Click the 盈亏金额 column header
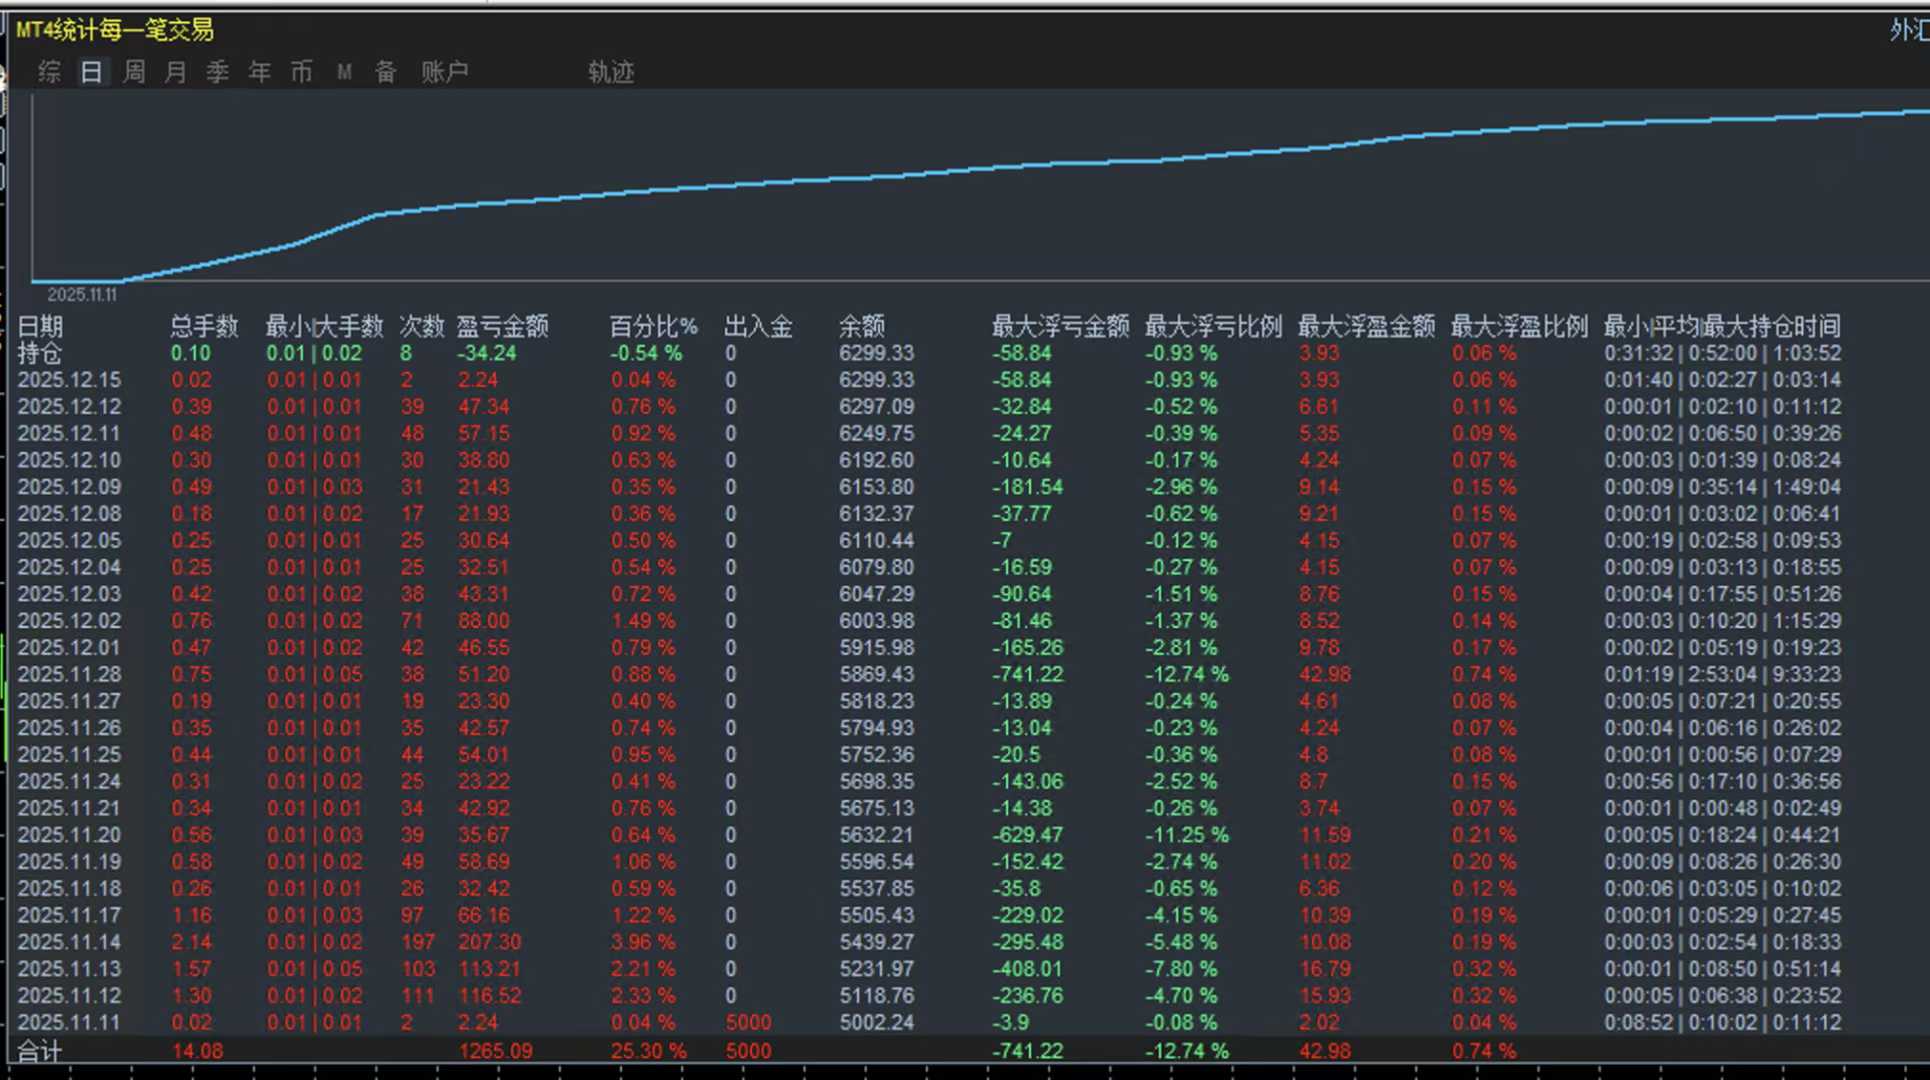 [502, 326]
